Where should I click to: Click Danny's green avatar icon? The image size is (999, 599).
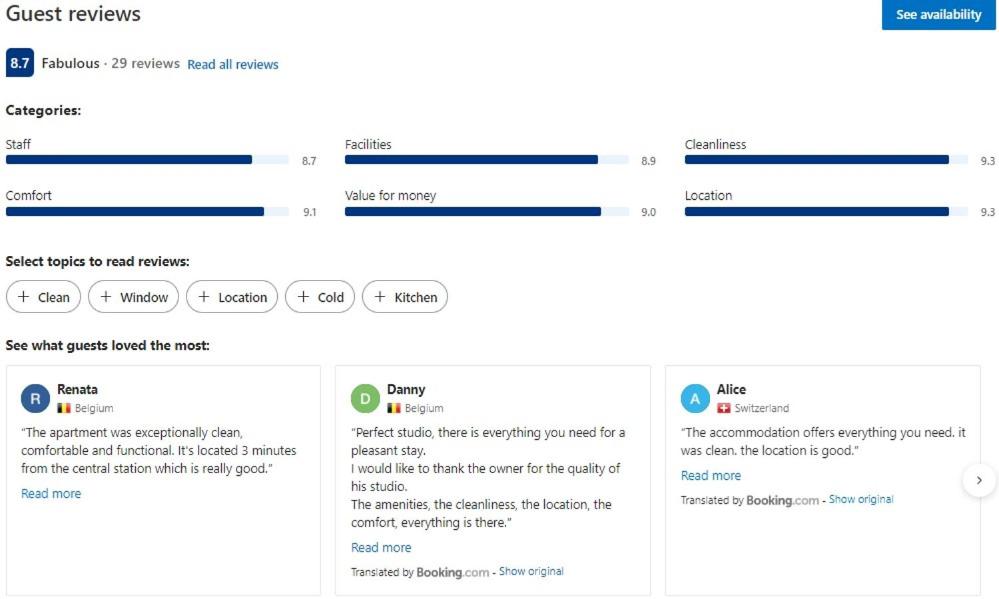pyautogui.click(x=365, y=399)
